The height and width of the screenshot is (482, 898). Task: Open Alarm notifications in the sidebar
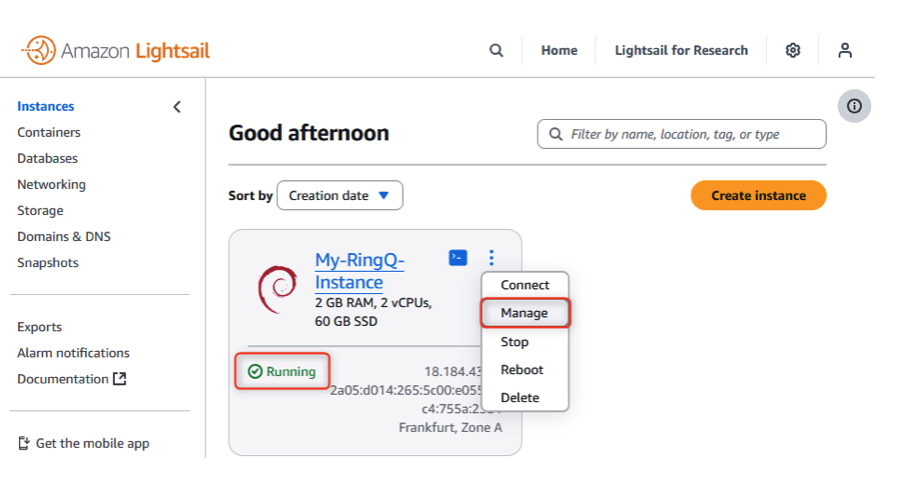[73, 353]
